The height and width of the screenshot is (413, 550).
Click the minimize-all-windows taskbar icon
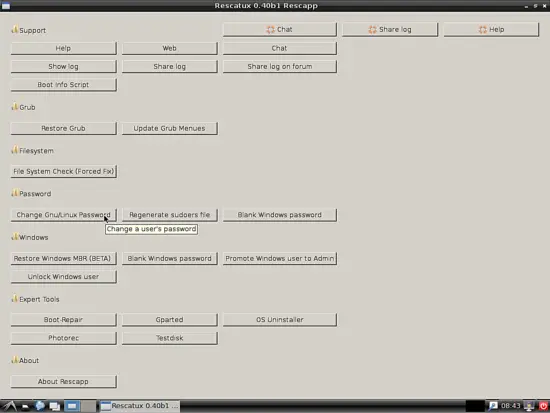[55, 406]
